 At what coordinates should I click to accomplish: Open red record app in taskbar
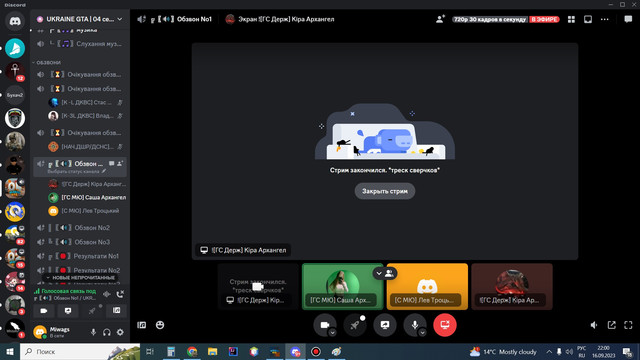[316, 351]
